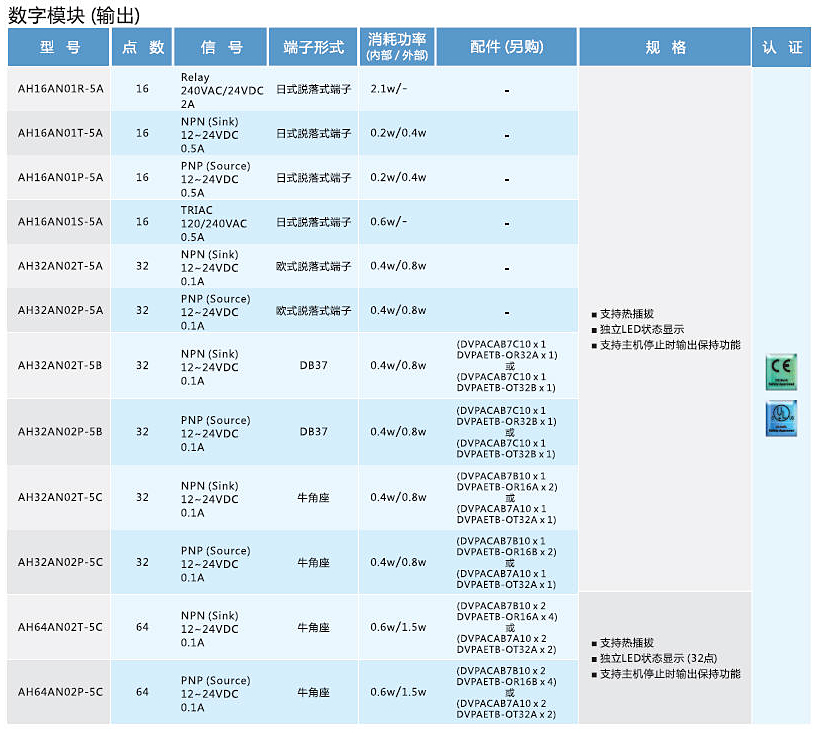
Task: Click the TRIAC 120/240VAC 0.5A signal cell
Action: (x=213, y=223)
